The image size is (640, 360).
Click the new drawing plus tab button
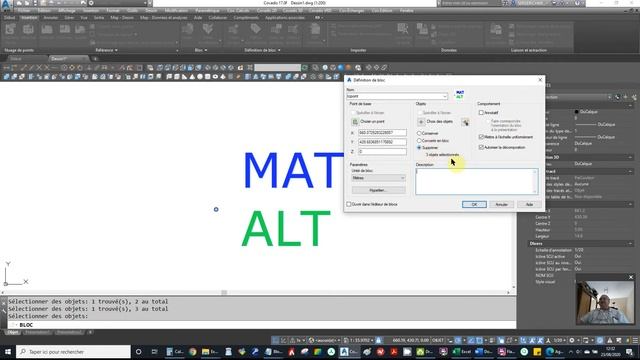tap(95, 59)
